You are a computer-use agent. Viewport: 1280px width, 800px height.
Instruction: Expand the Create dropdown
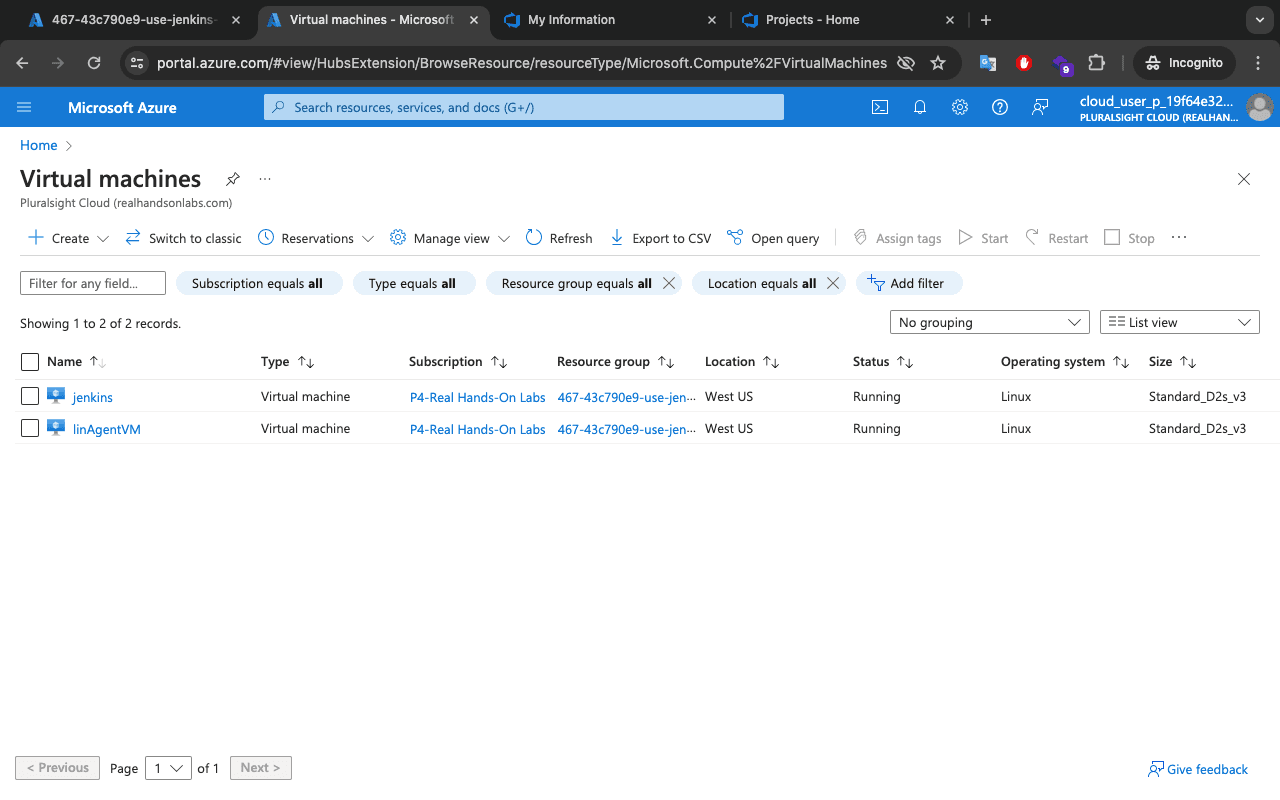pos(68,238)
